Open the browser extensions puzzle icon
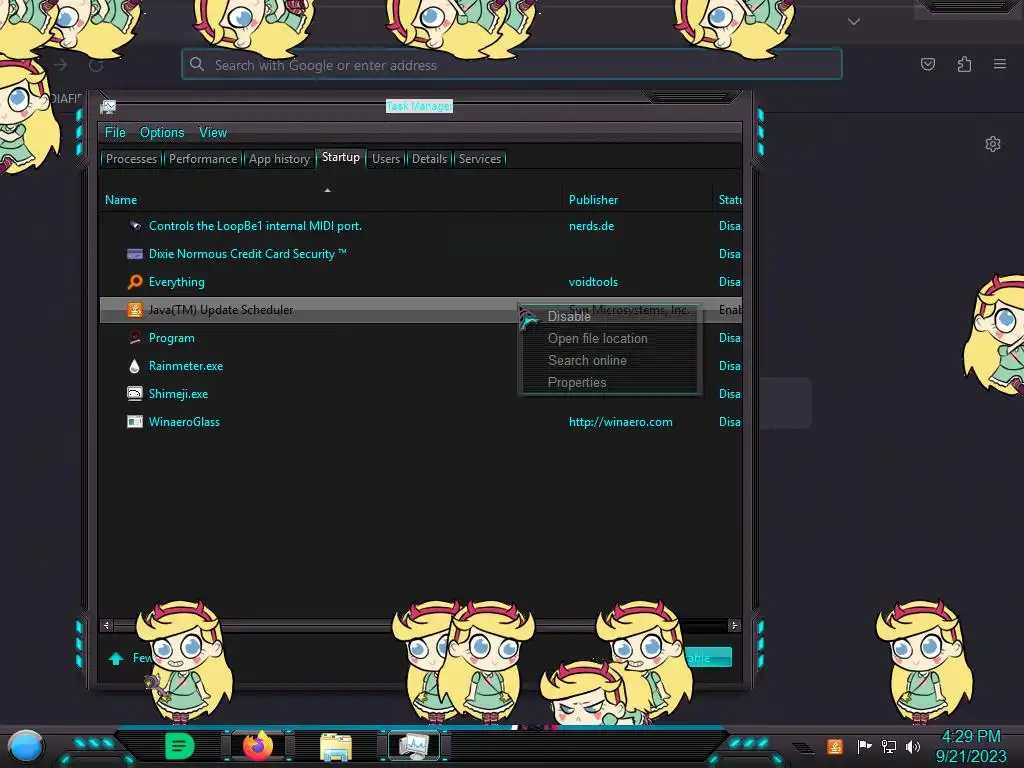 [964, 64]
